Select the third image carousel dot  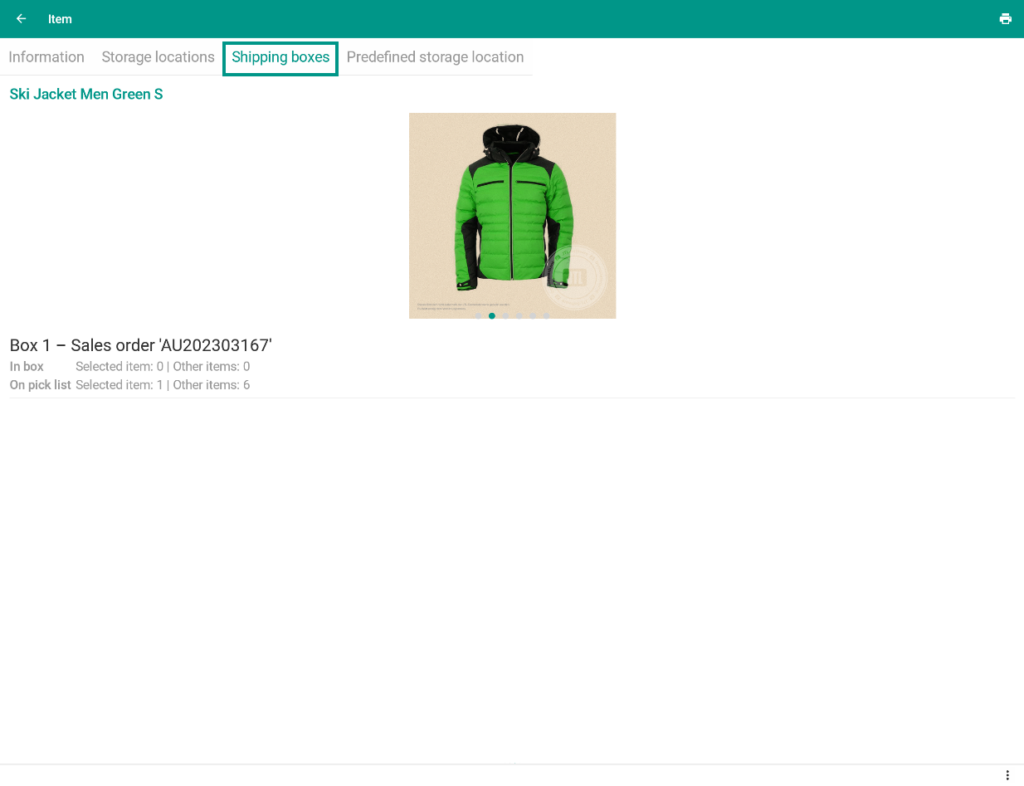(505, 316)
